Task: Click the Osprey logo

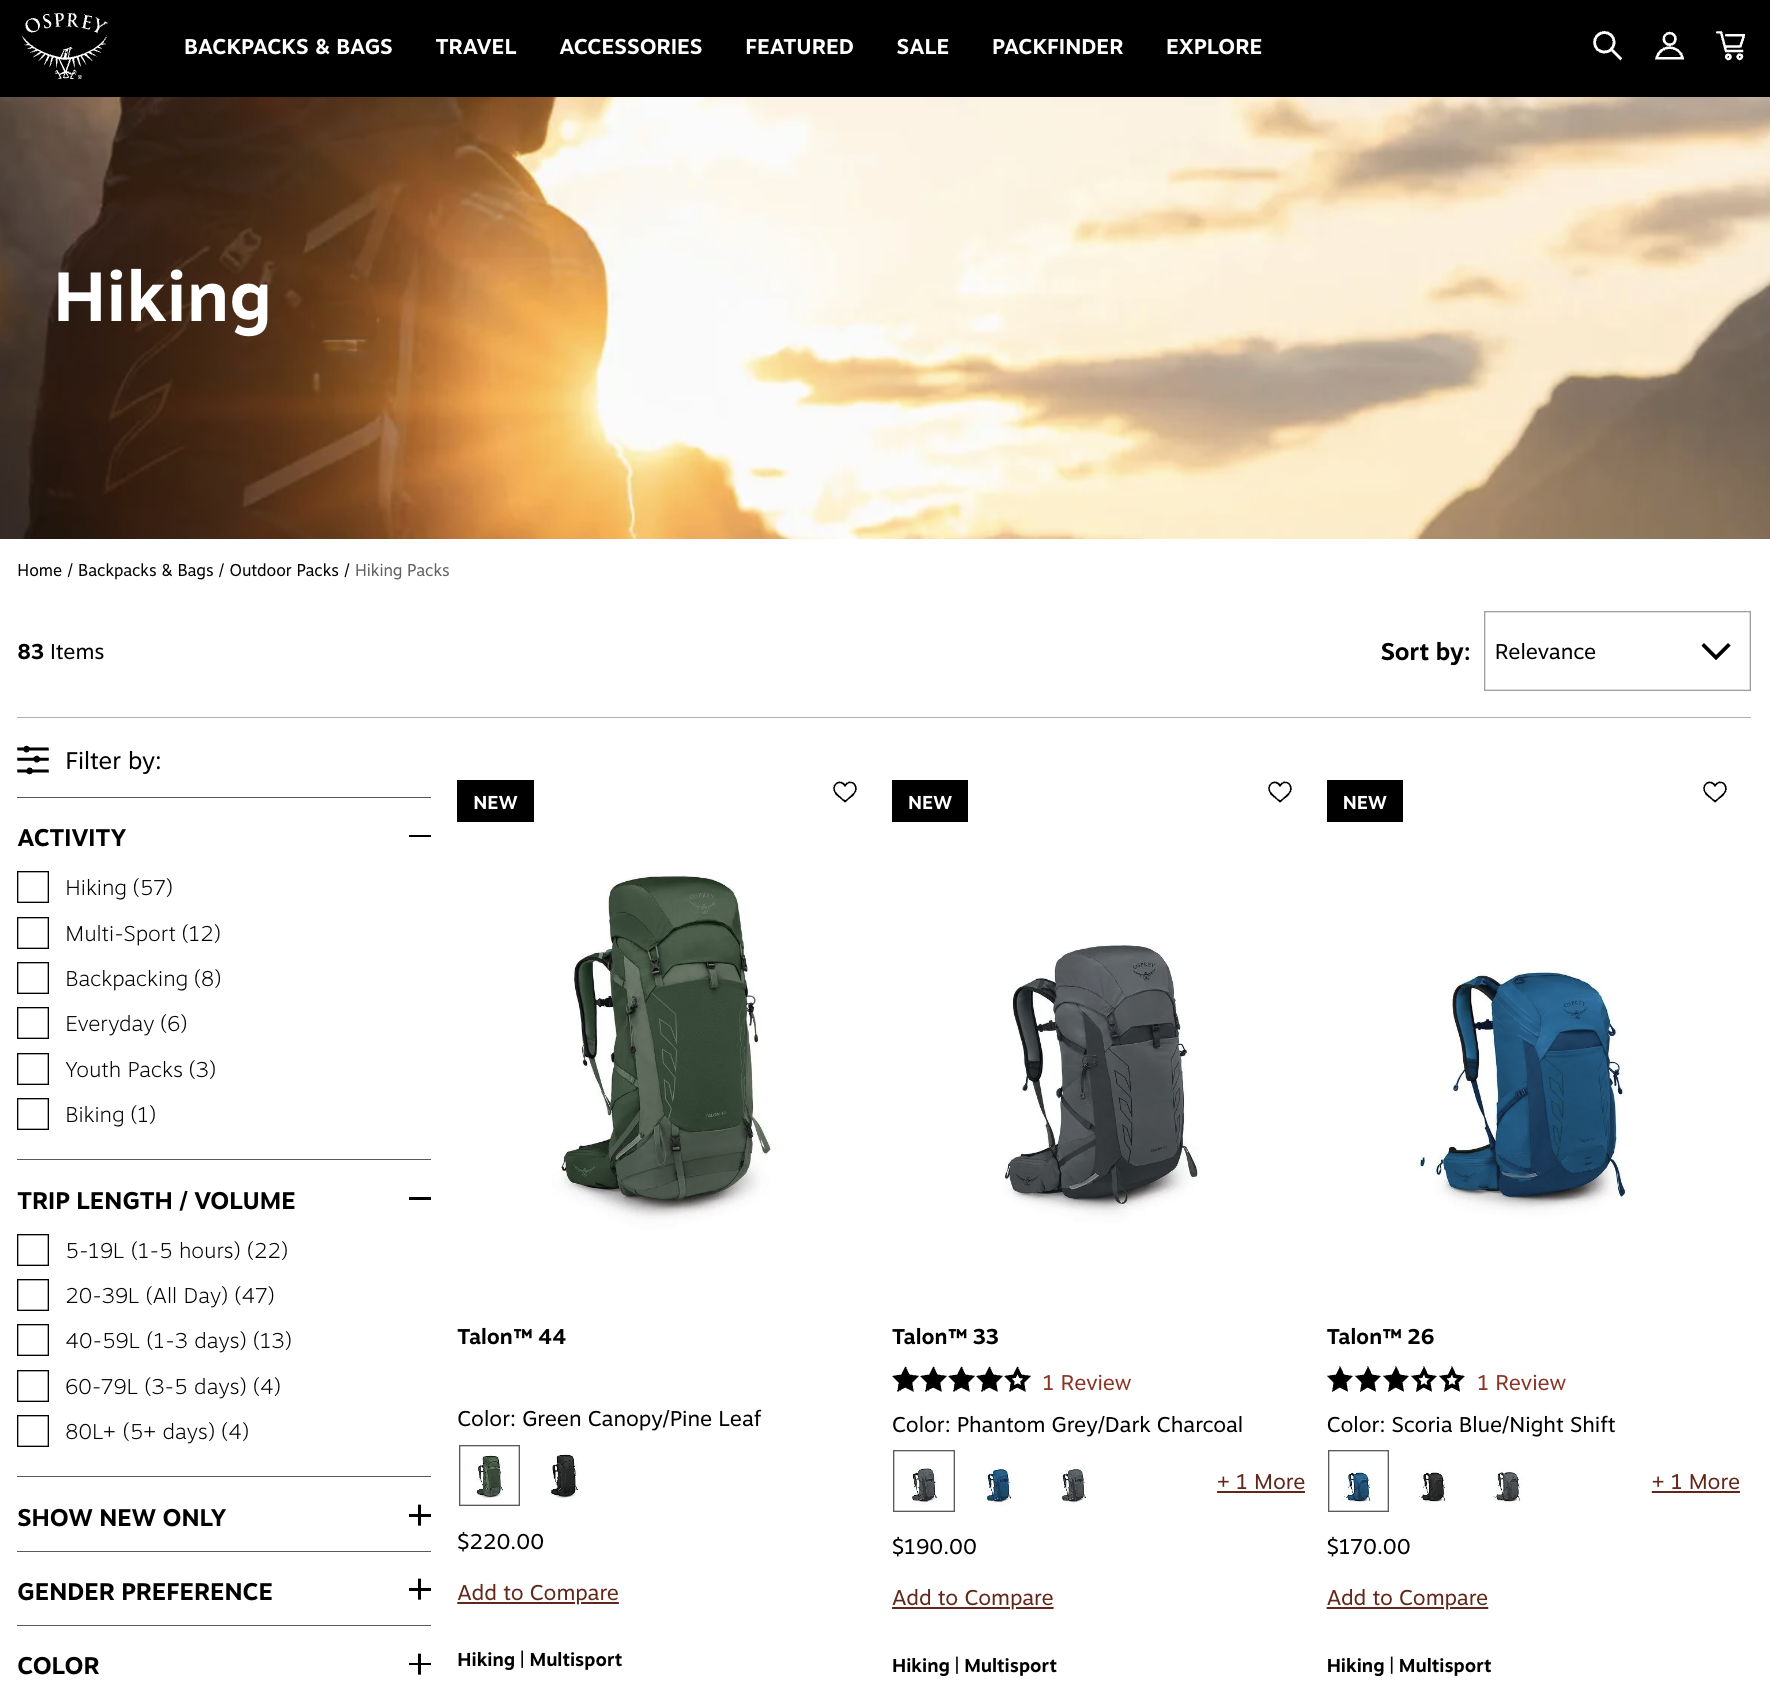Action: pos(66,46)
